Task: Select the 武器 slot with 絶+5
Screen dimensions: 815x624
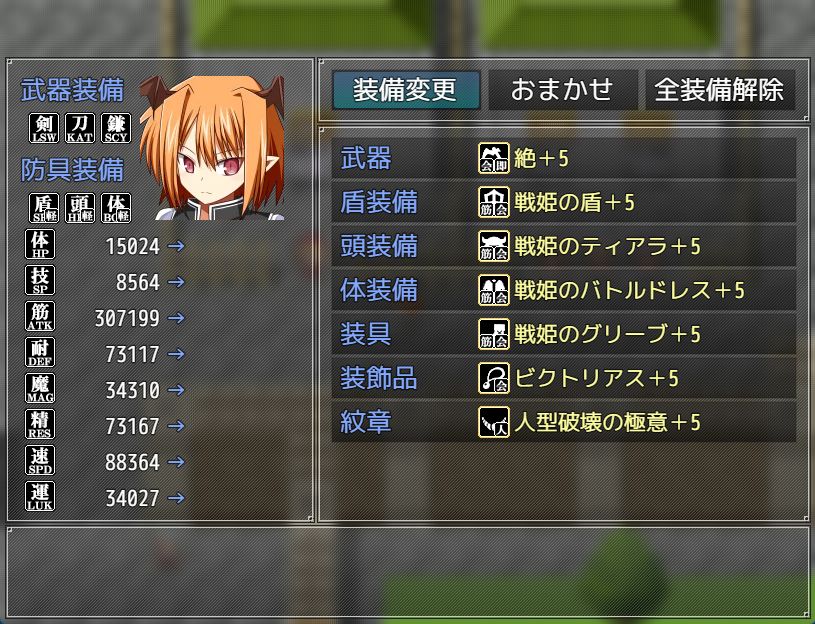Action: tap(564, 158)
